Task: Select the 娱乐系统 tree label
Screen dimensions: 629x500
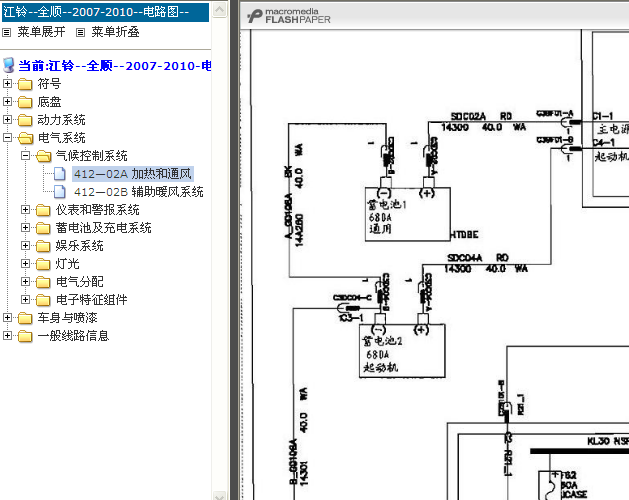Action: [79, 246]
